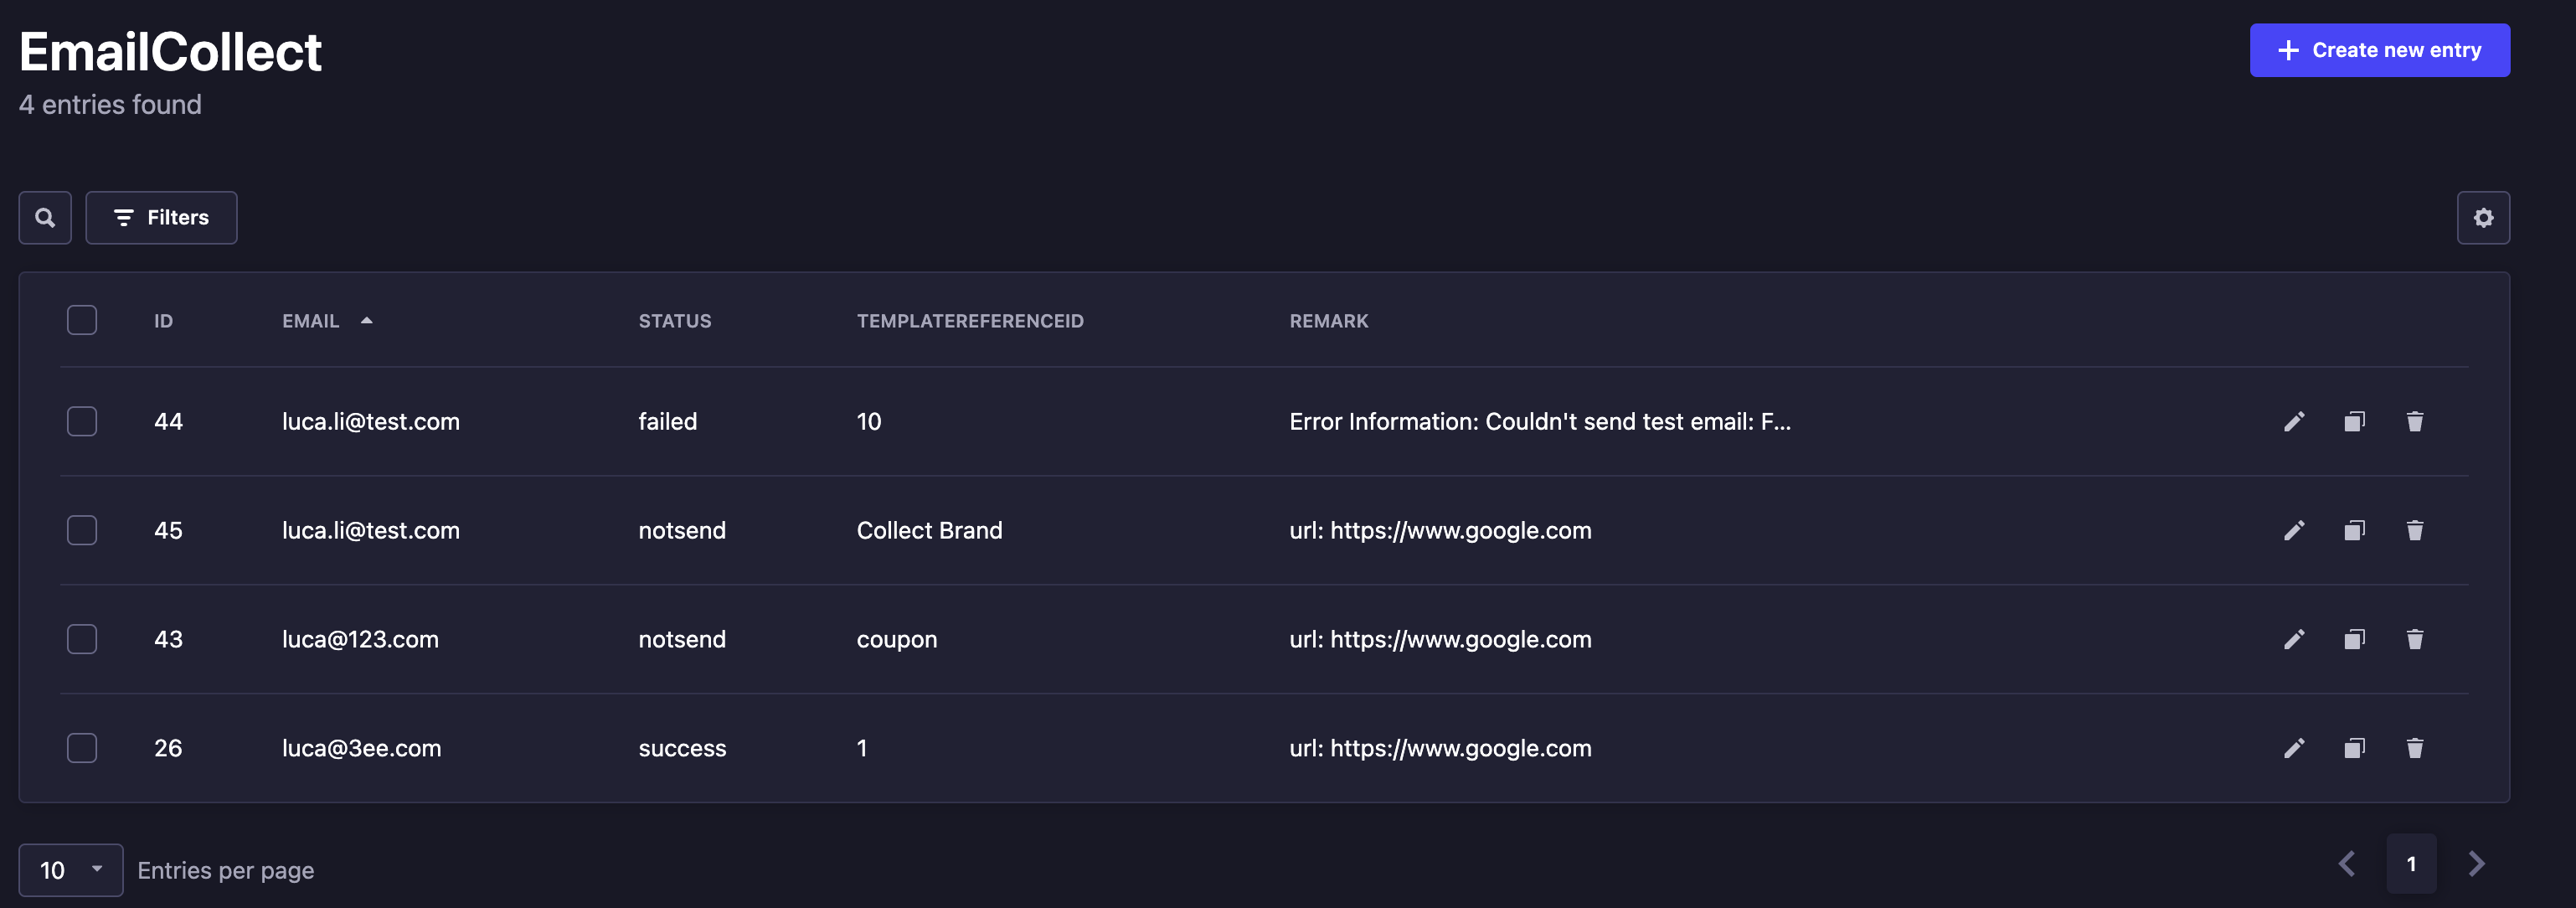Select row checkbox for luca@123.com

click(x=82, y=639)
